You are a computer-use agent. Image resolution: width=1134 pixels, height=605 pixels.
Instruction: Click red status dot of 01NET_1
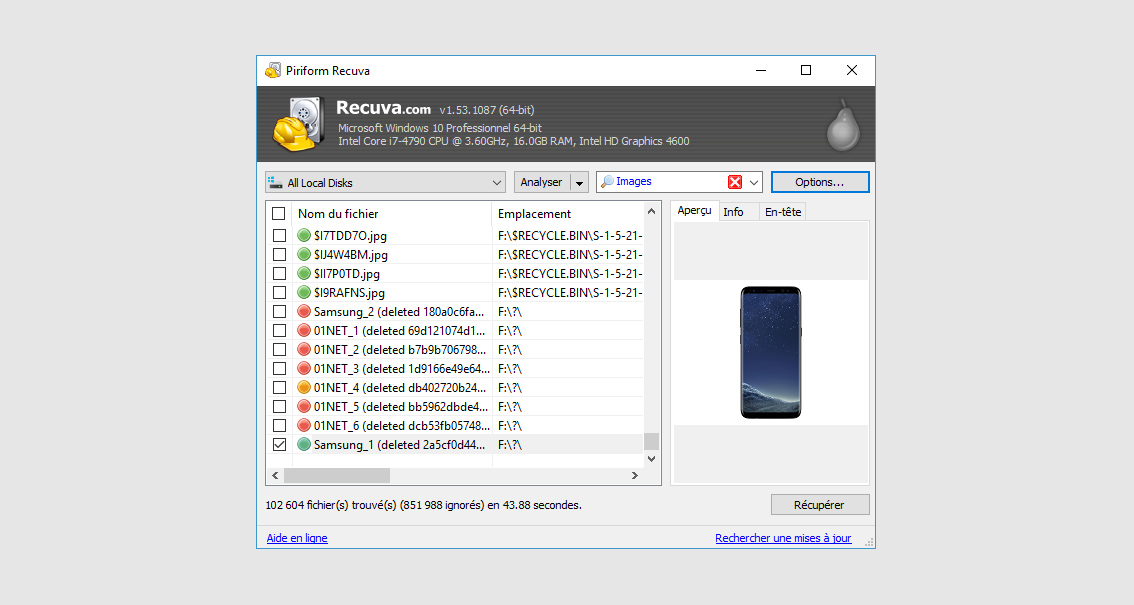coord(304,330)
